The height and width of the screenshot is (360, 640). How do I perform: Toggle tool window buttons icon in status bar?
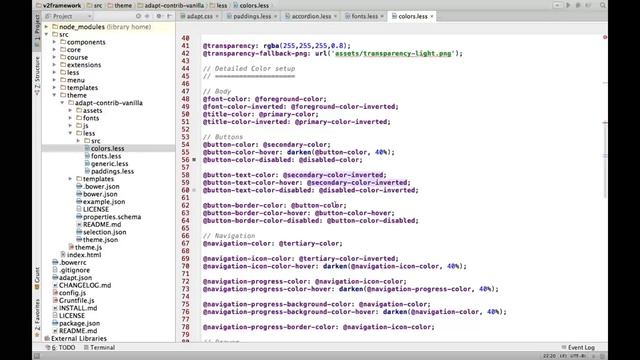click(37, 356)
